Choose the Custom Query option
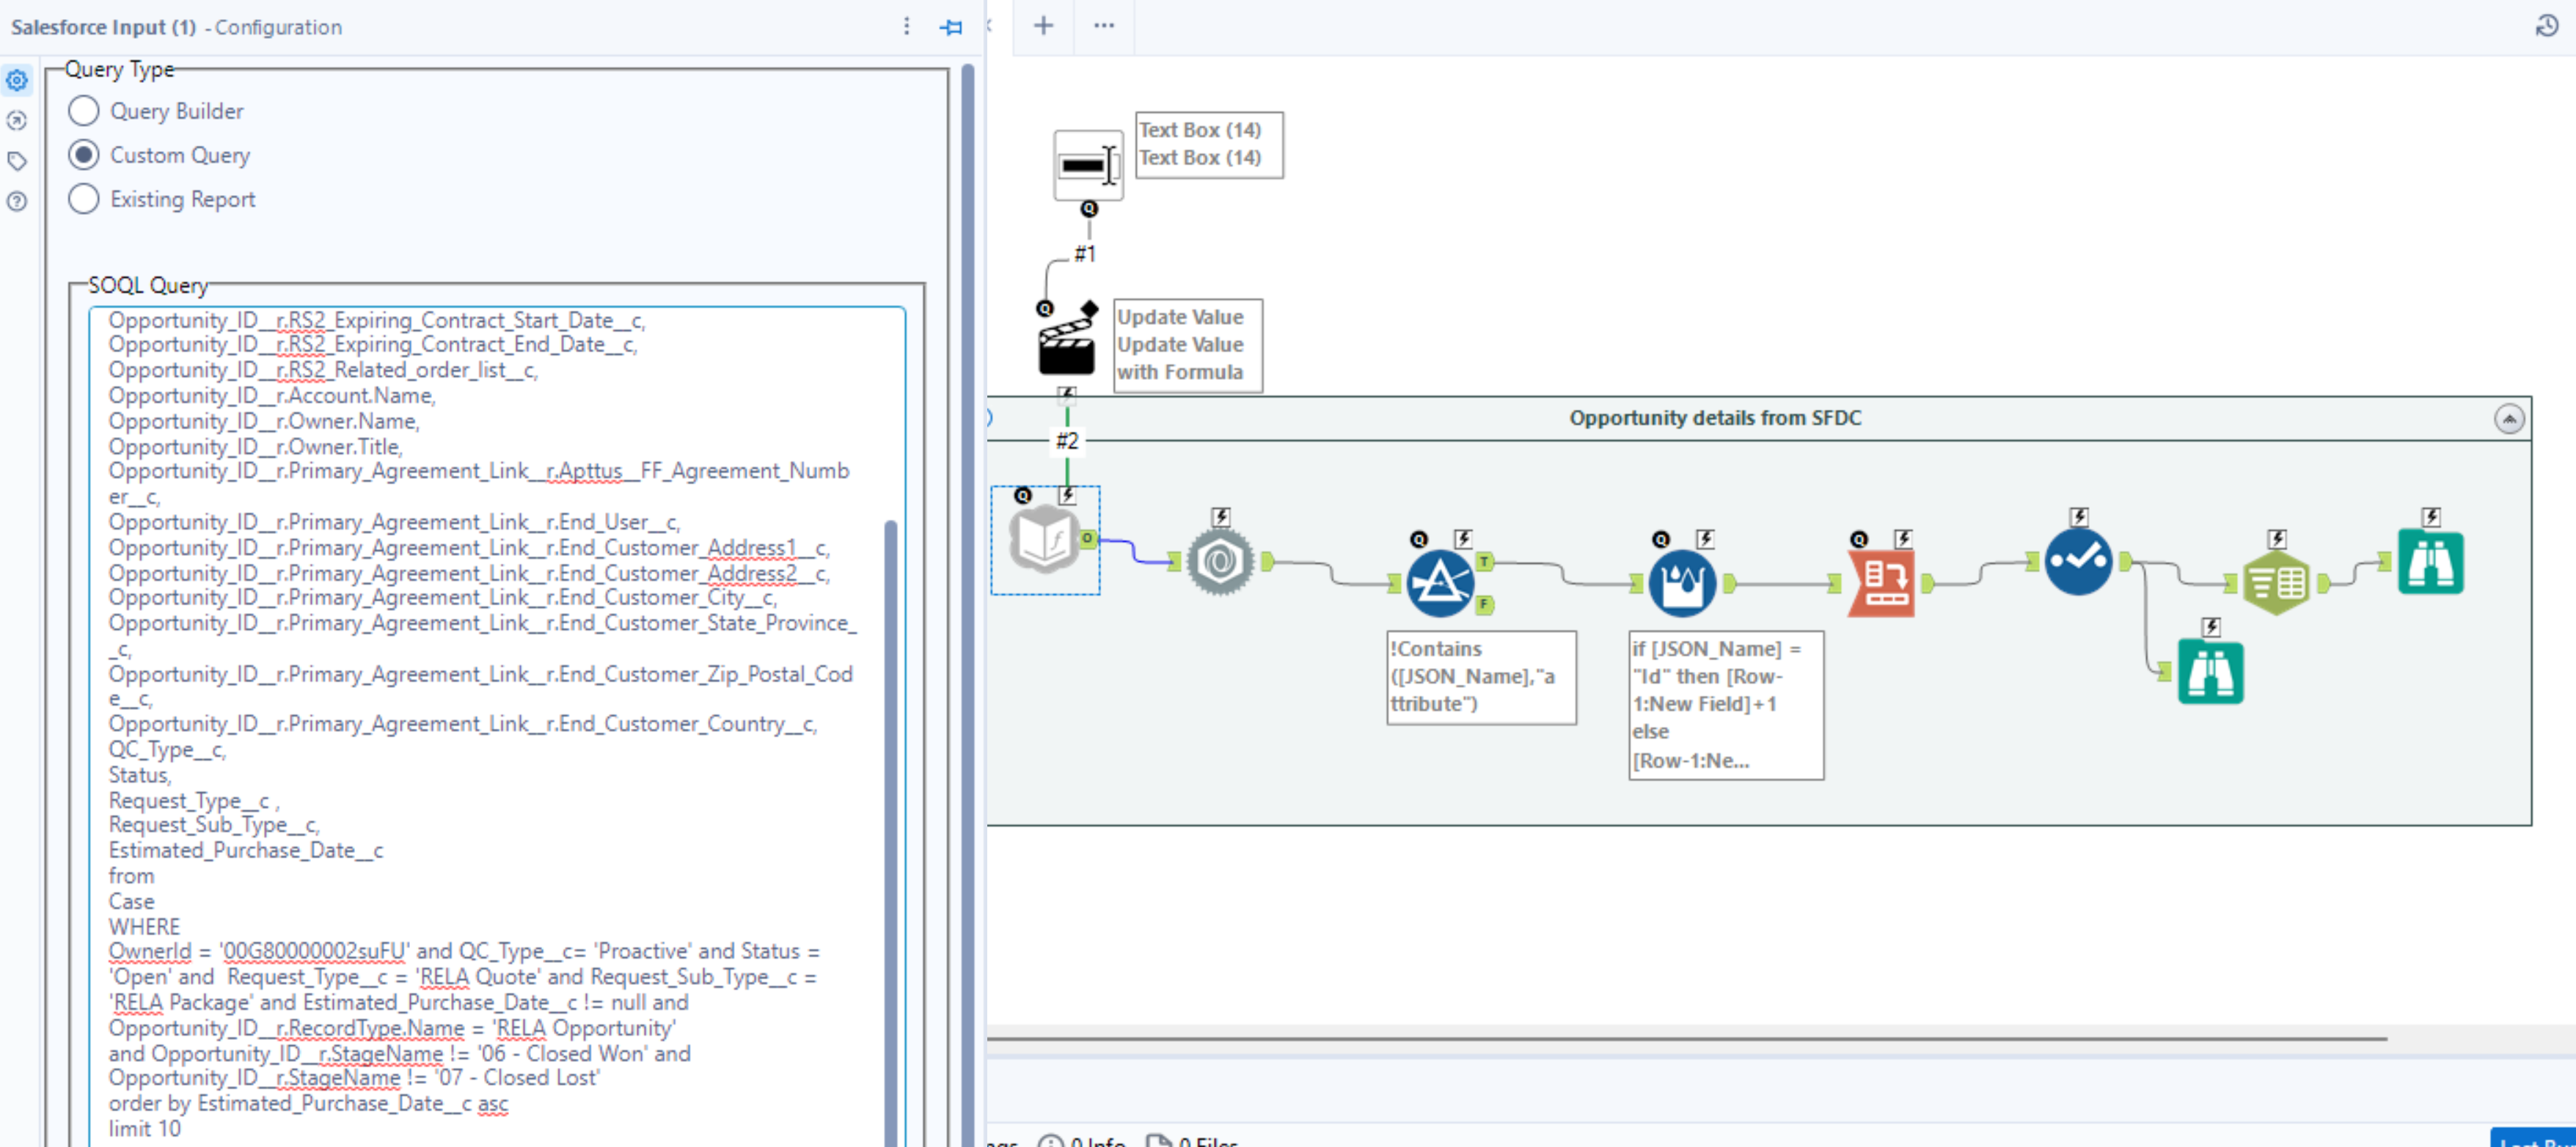 point(84,155)
